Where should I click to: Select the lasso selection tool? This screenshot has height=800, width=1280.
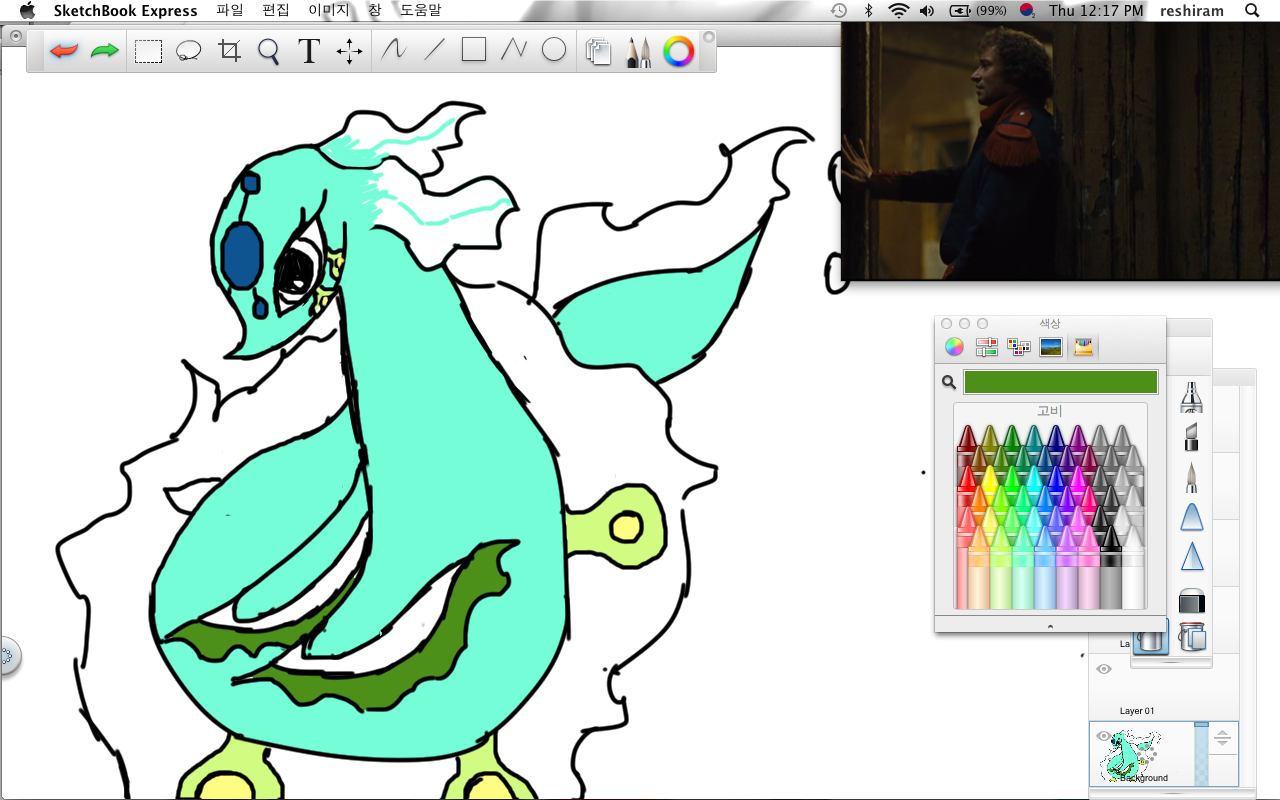[188, 51]
